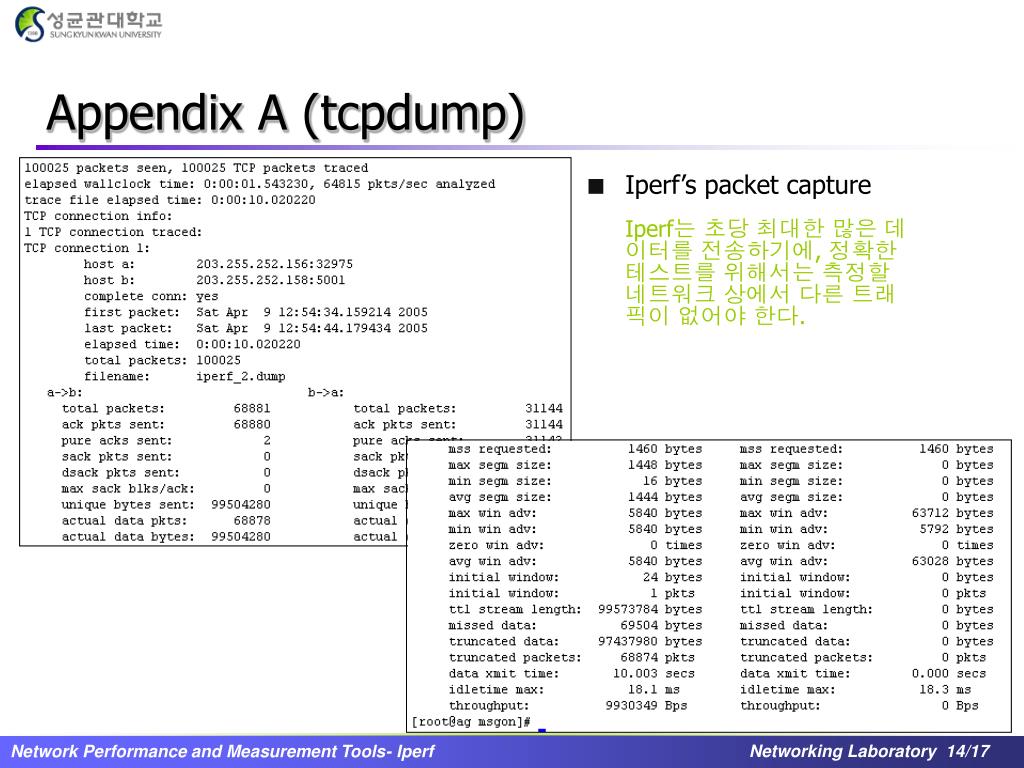Click 'min segm size: 16 bytes'
This screenshot has width=1024, height=768.
(575, 481)
